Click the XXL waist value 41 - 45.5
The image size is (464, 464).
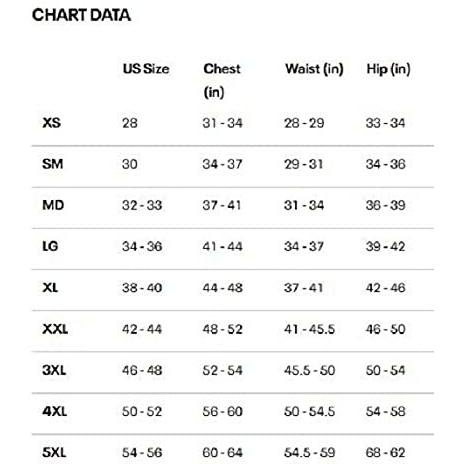309,329
